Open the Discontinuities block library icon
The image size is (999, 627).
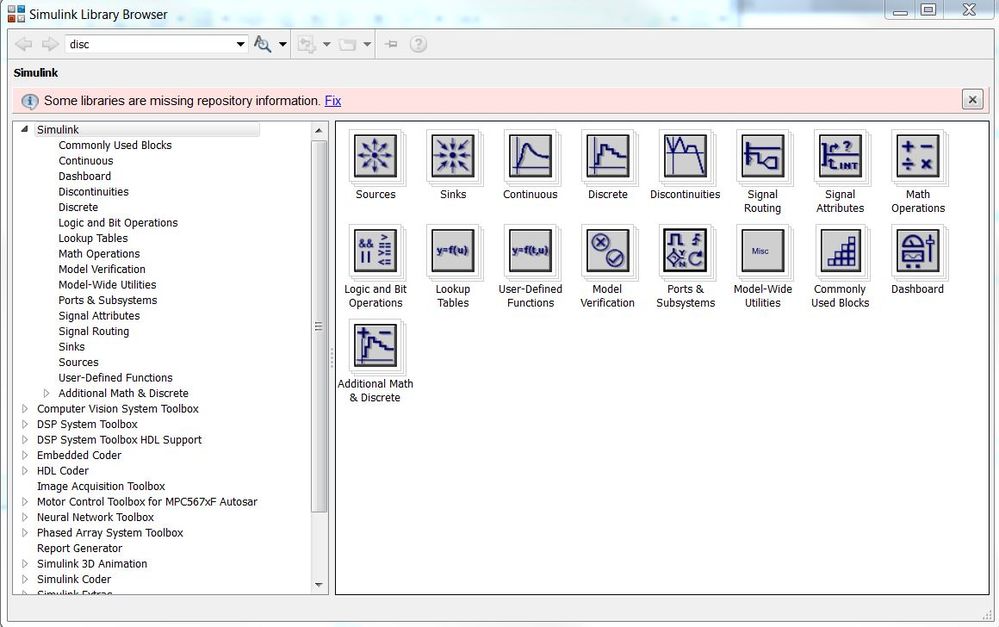point(685,155)
